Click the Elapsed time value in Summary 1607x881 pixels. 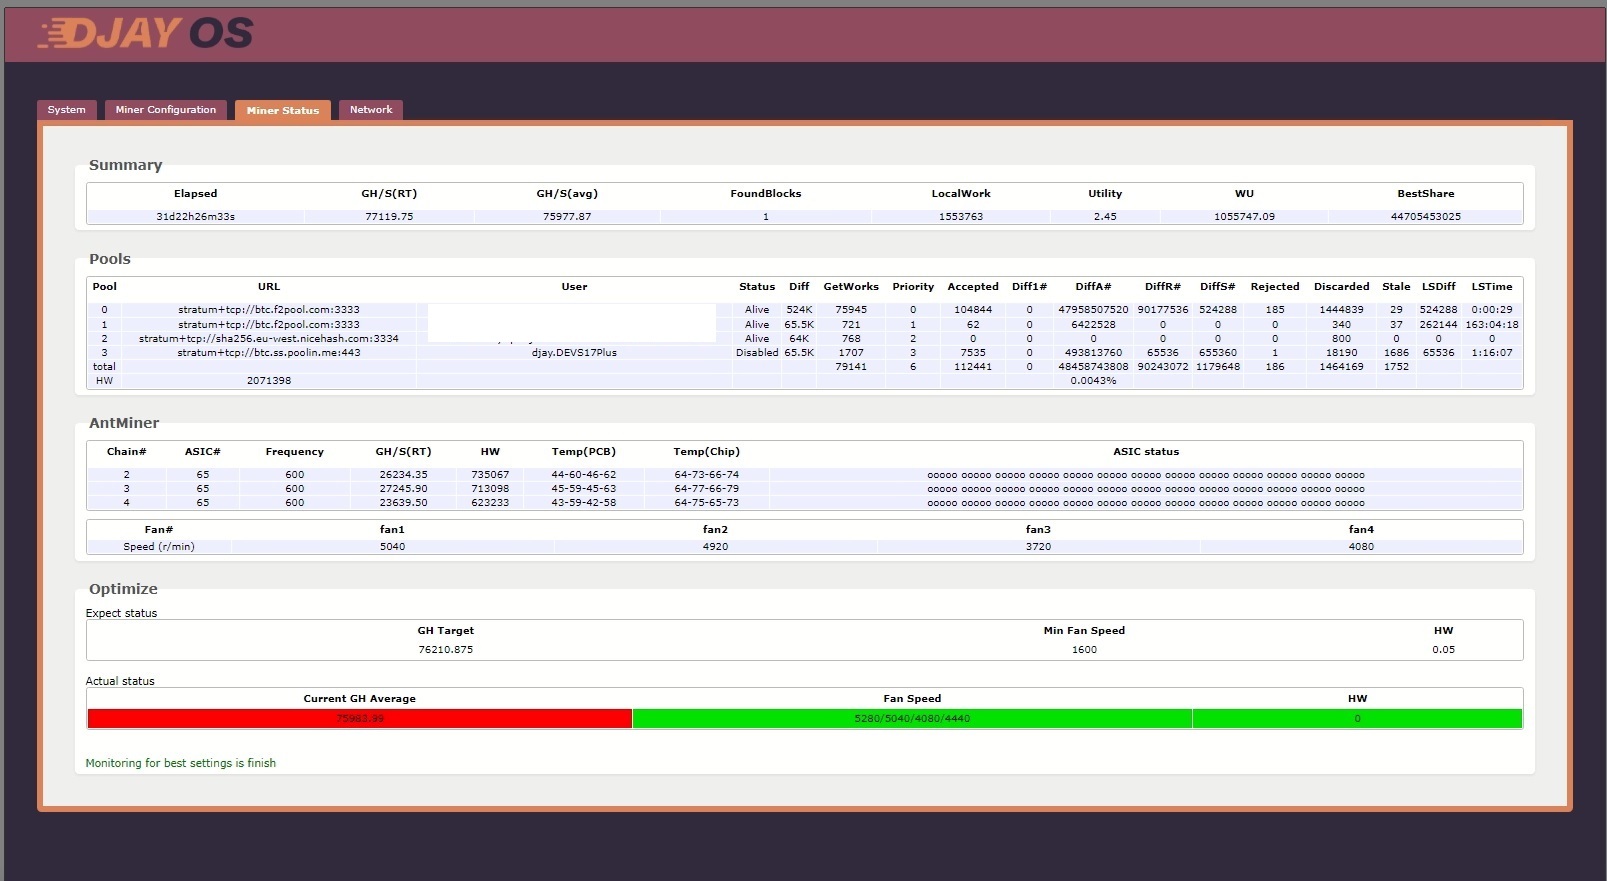point(195,217)
